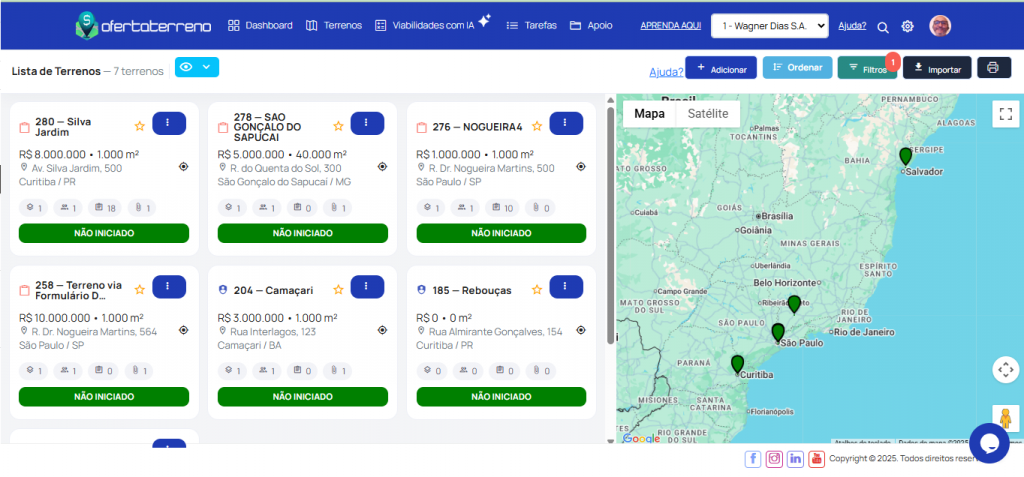Expand the chevron next to the eye icon
The width and height of the screenshot is (1024, 477).
207,67
